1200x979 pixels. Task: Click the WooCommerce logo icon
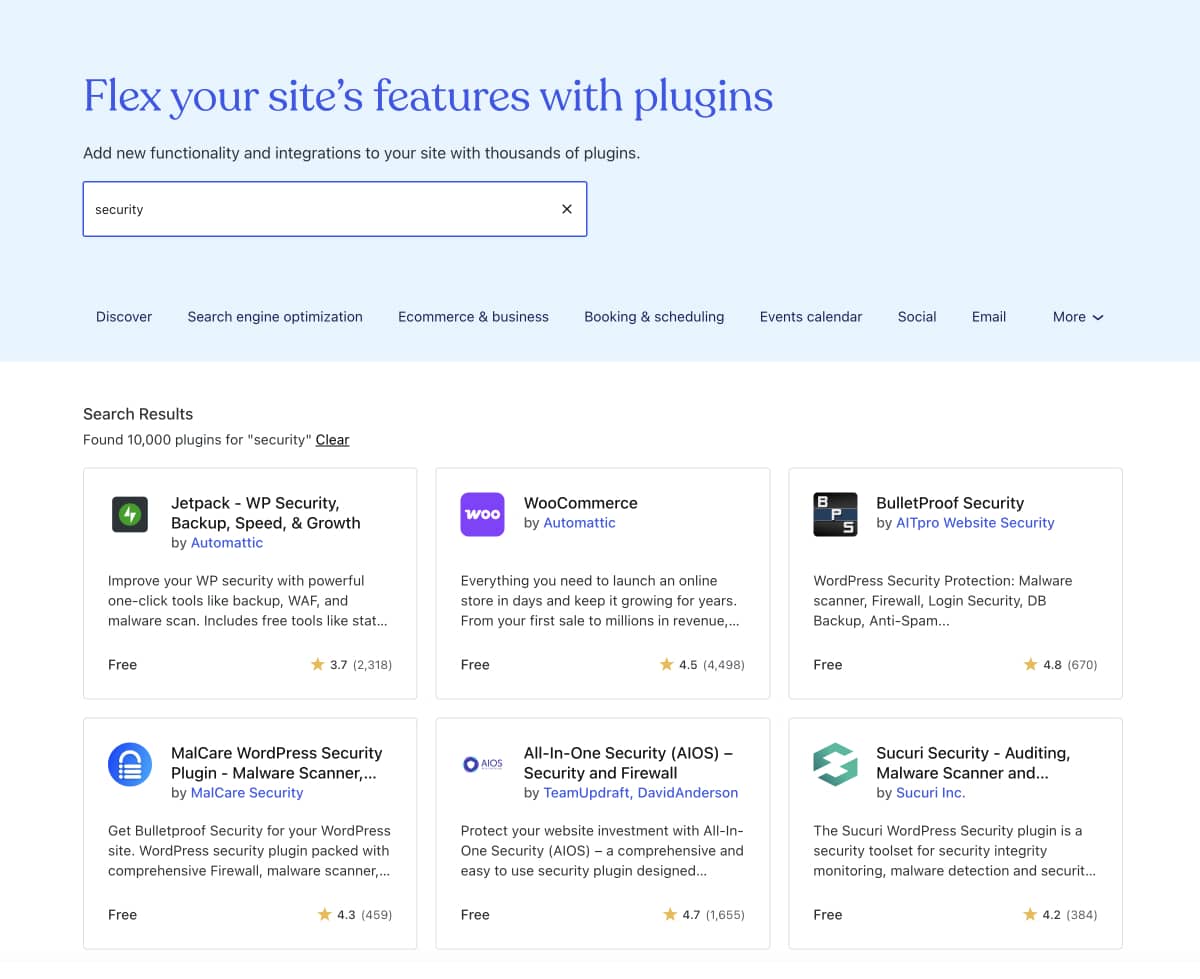(x=482, y=514)
